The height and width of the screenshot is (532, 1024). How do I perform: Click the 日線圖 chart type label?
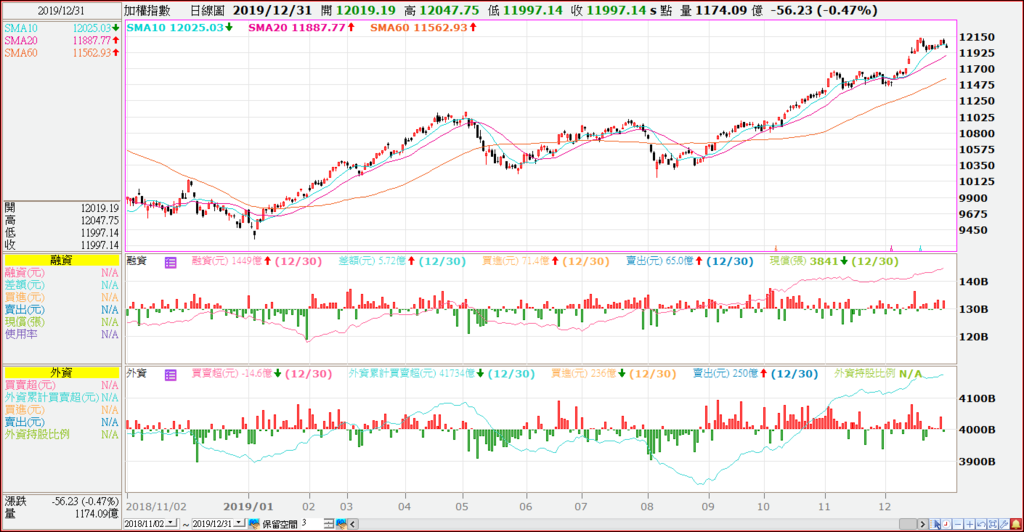tap(207, 10)
